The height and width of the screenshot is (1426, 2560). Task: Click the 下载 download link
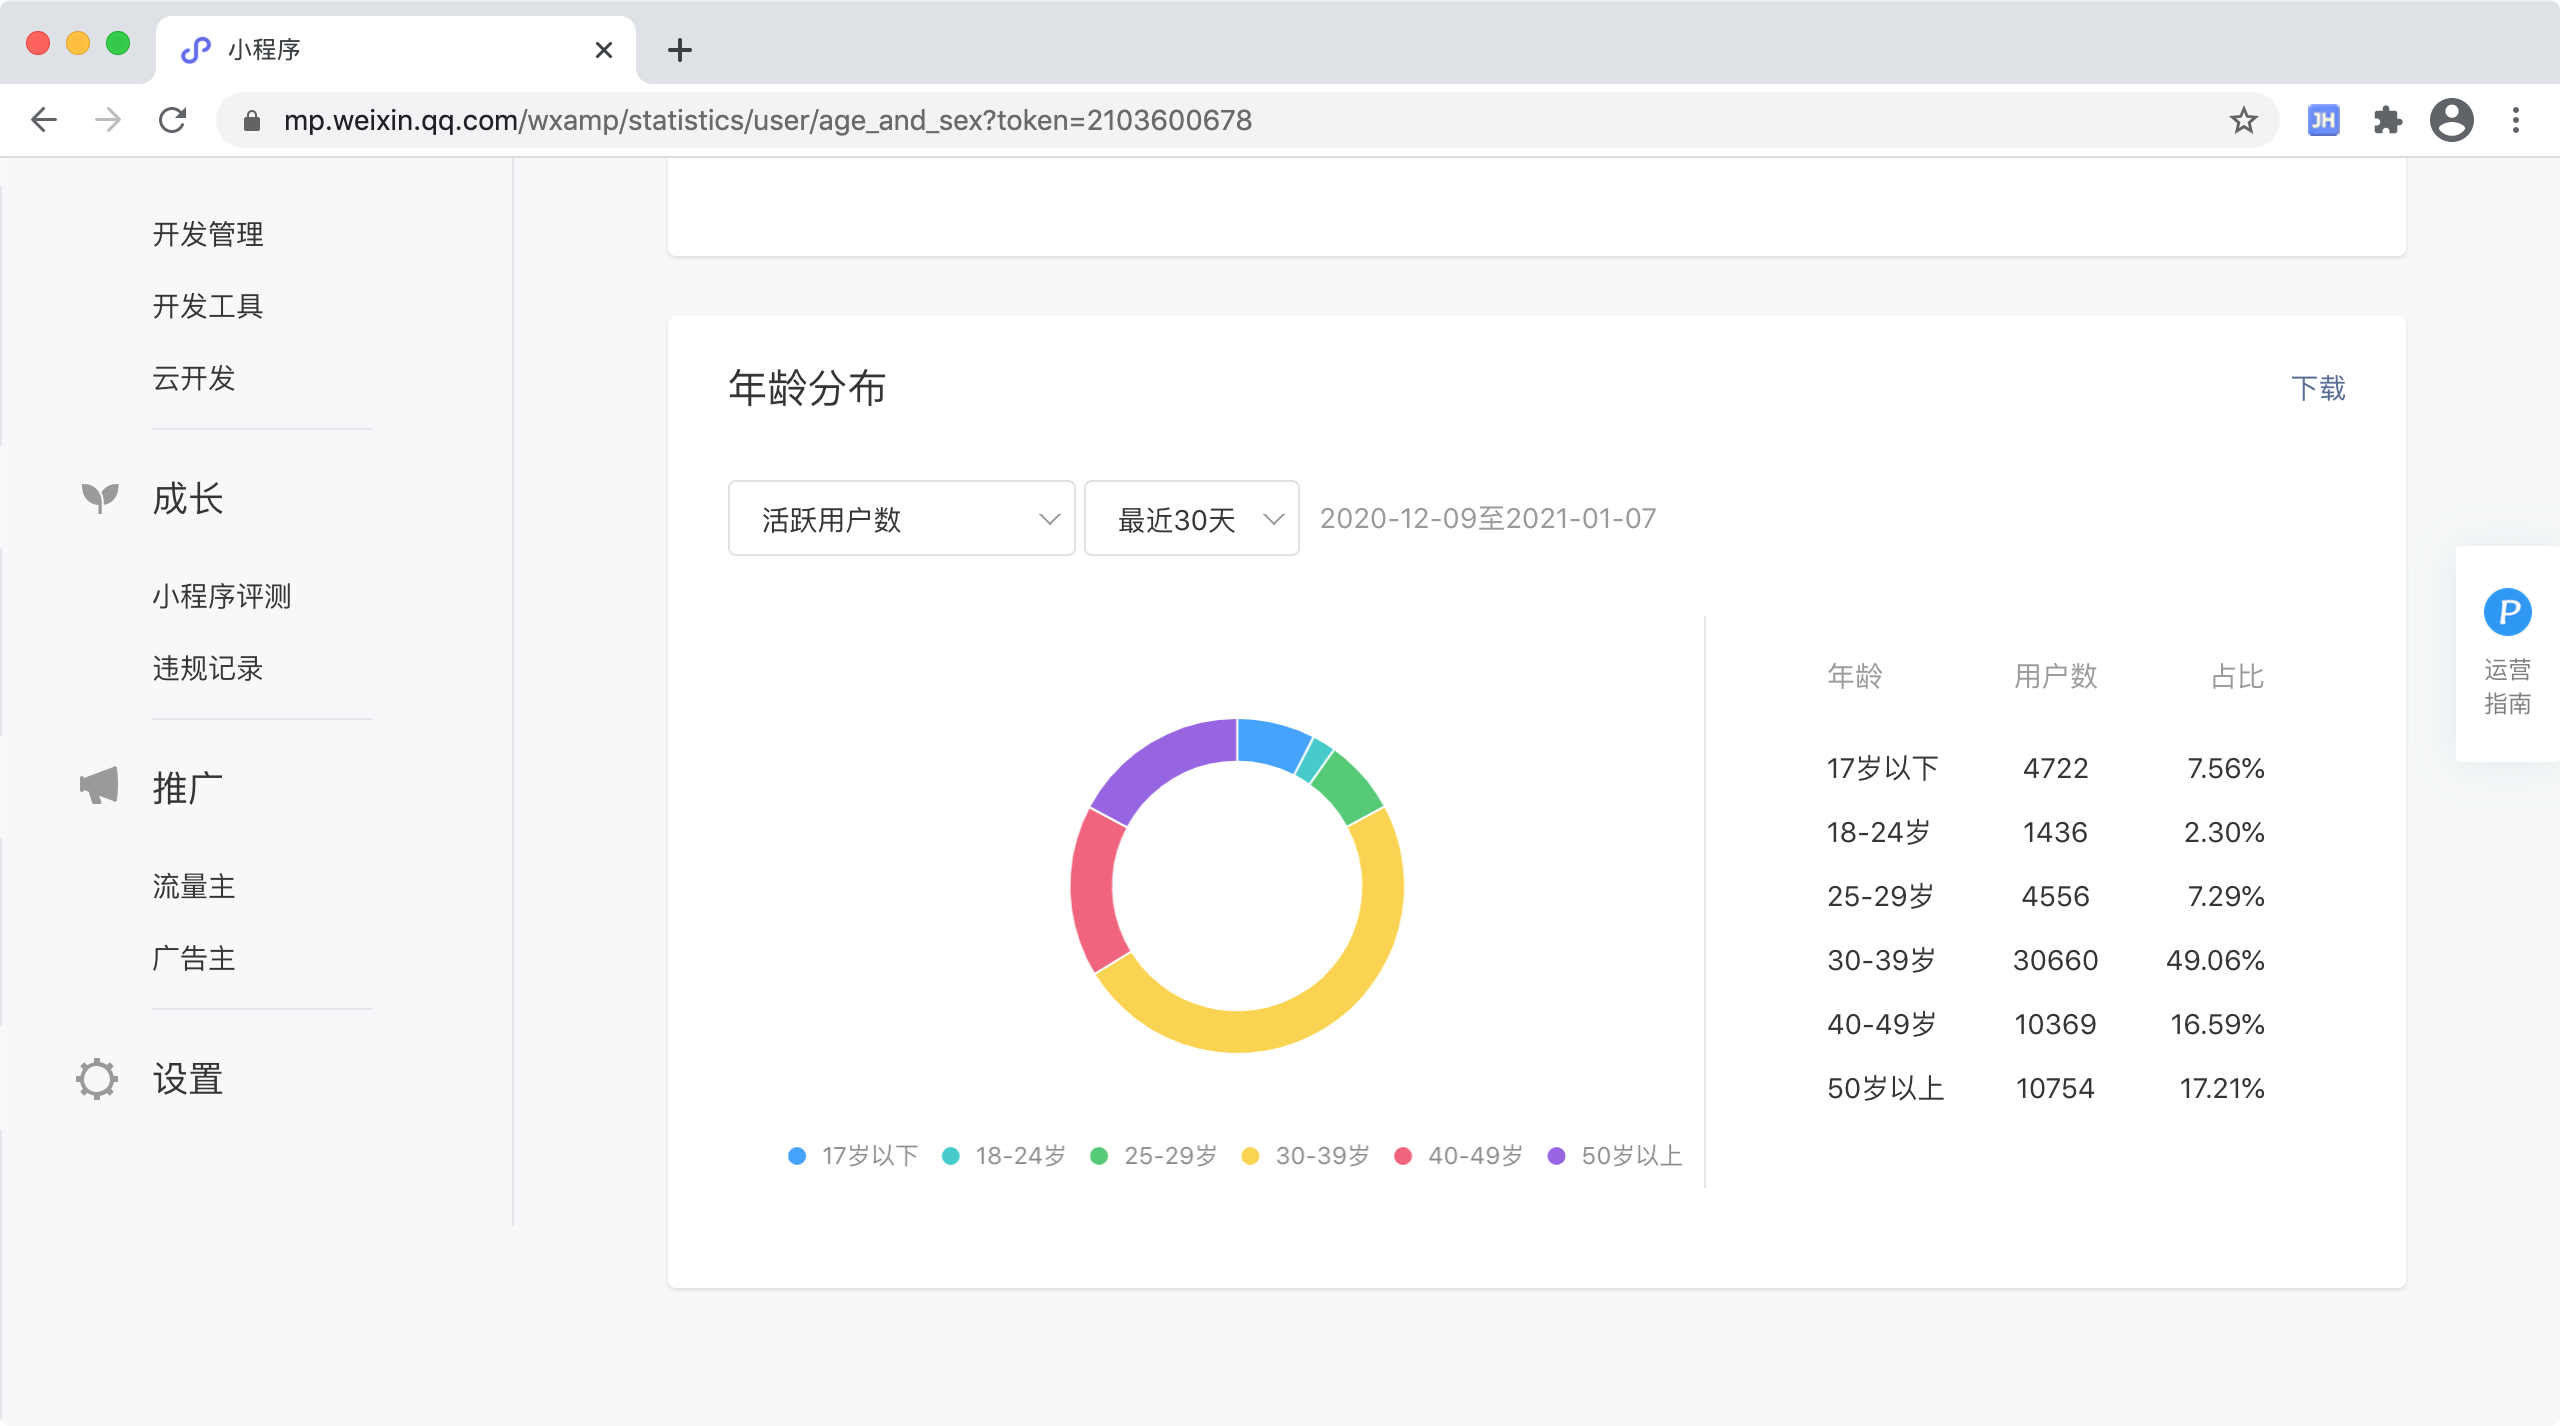(x=2318, y=388)
